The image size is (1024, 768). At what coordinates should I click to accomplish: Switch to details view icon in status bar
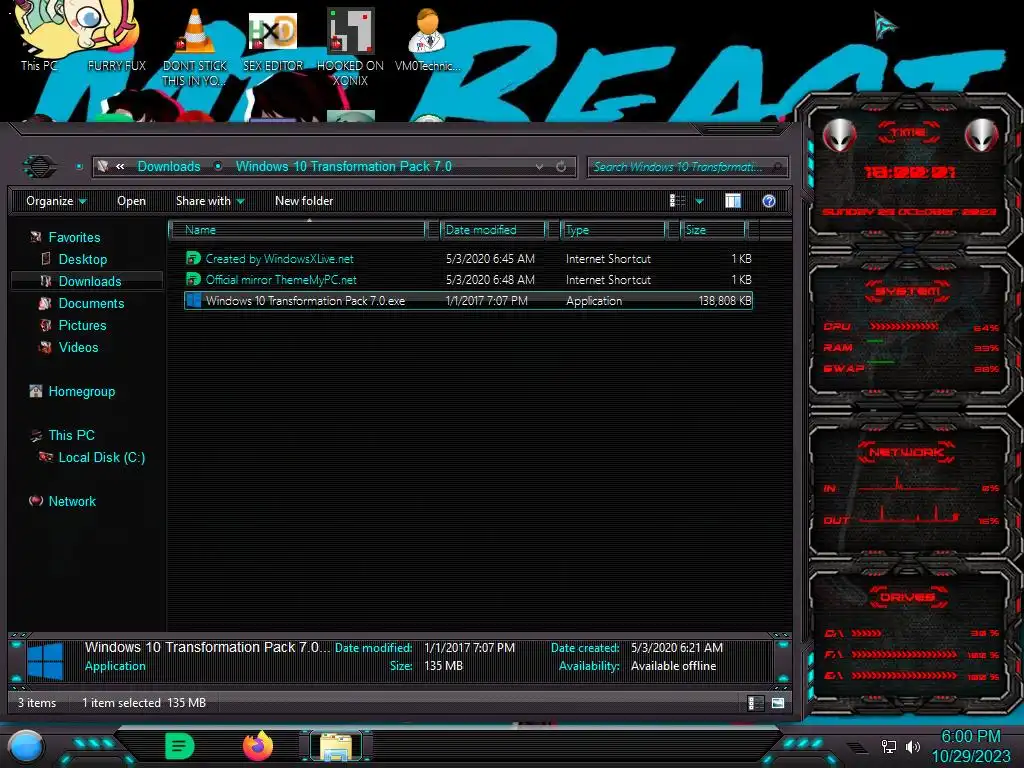point(754,703)
